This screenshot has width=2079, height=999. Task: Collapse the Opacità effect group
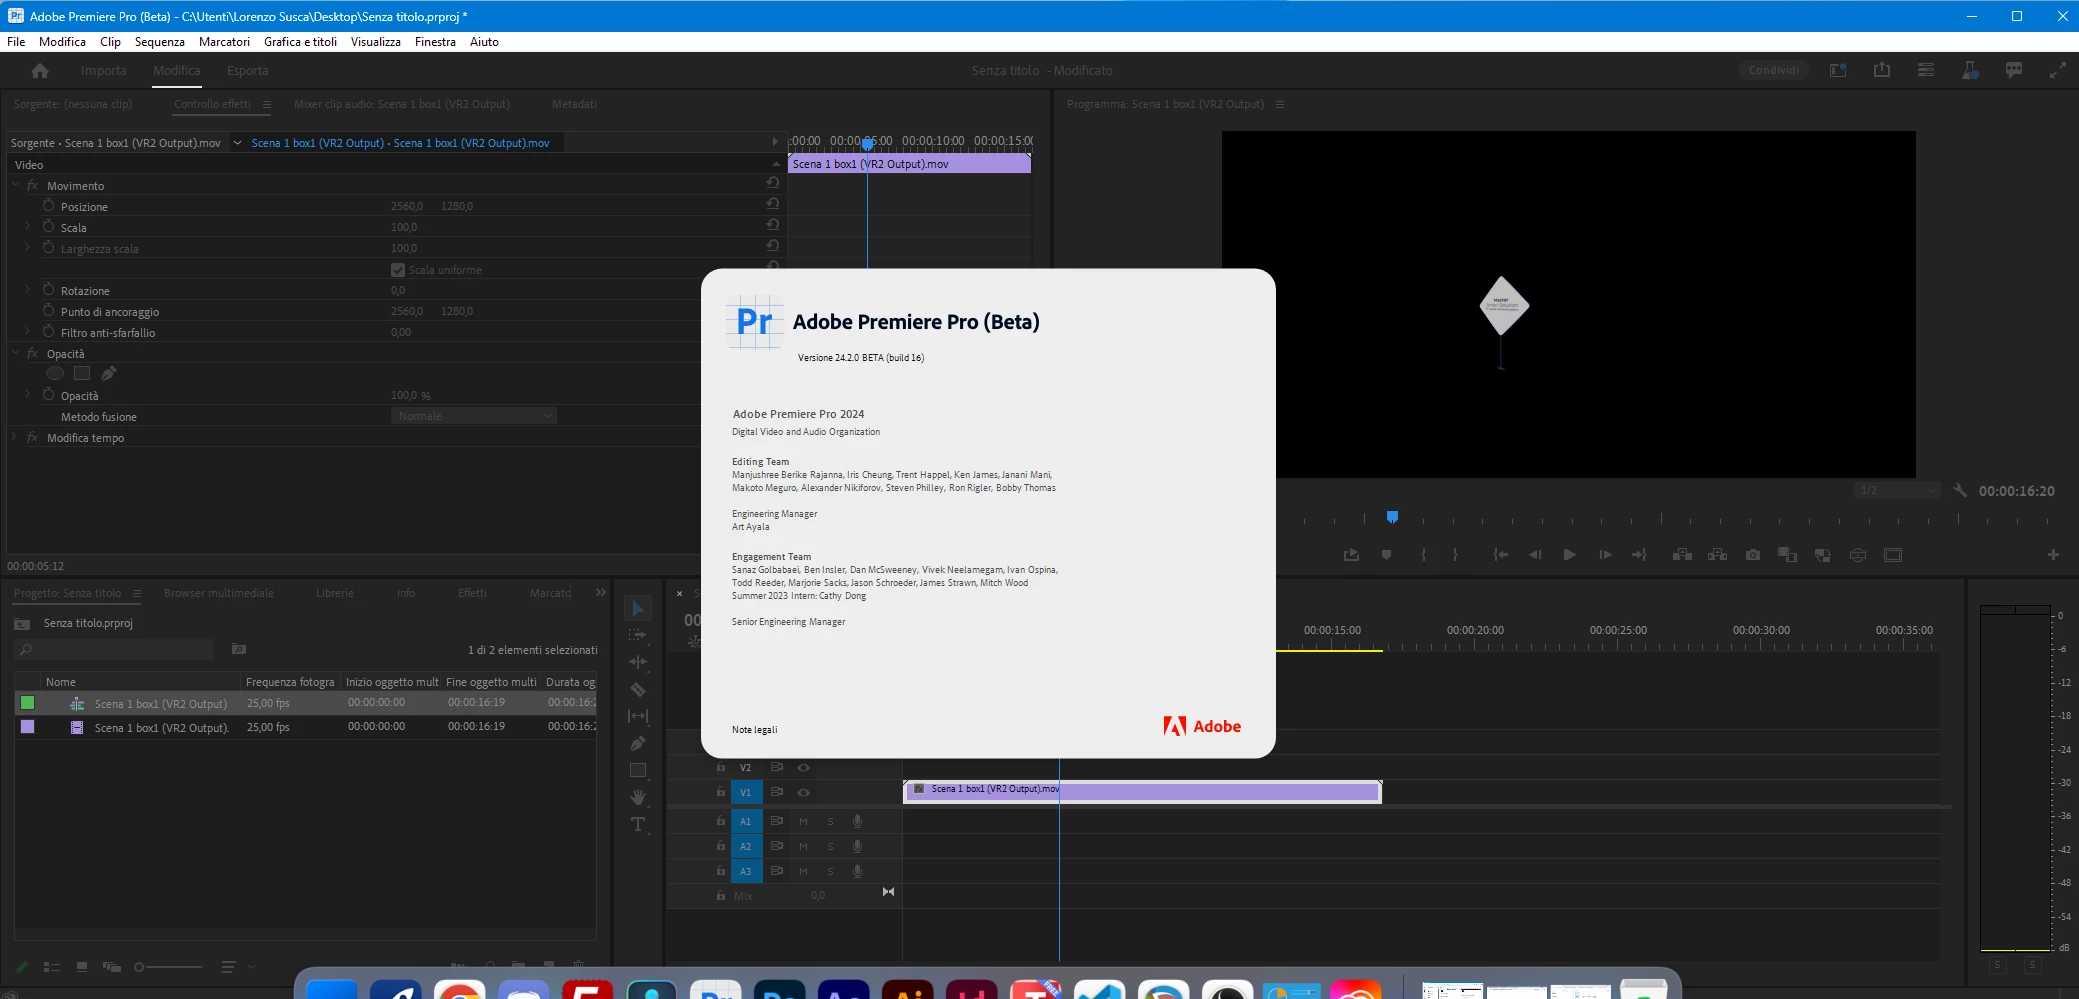click(15, 353)
